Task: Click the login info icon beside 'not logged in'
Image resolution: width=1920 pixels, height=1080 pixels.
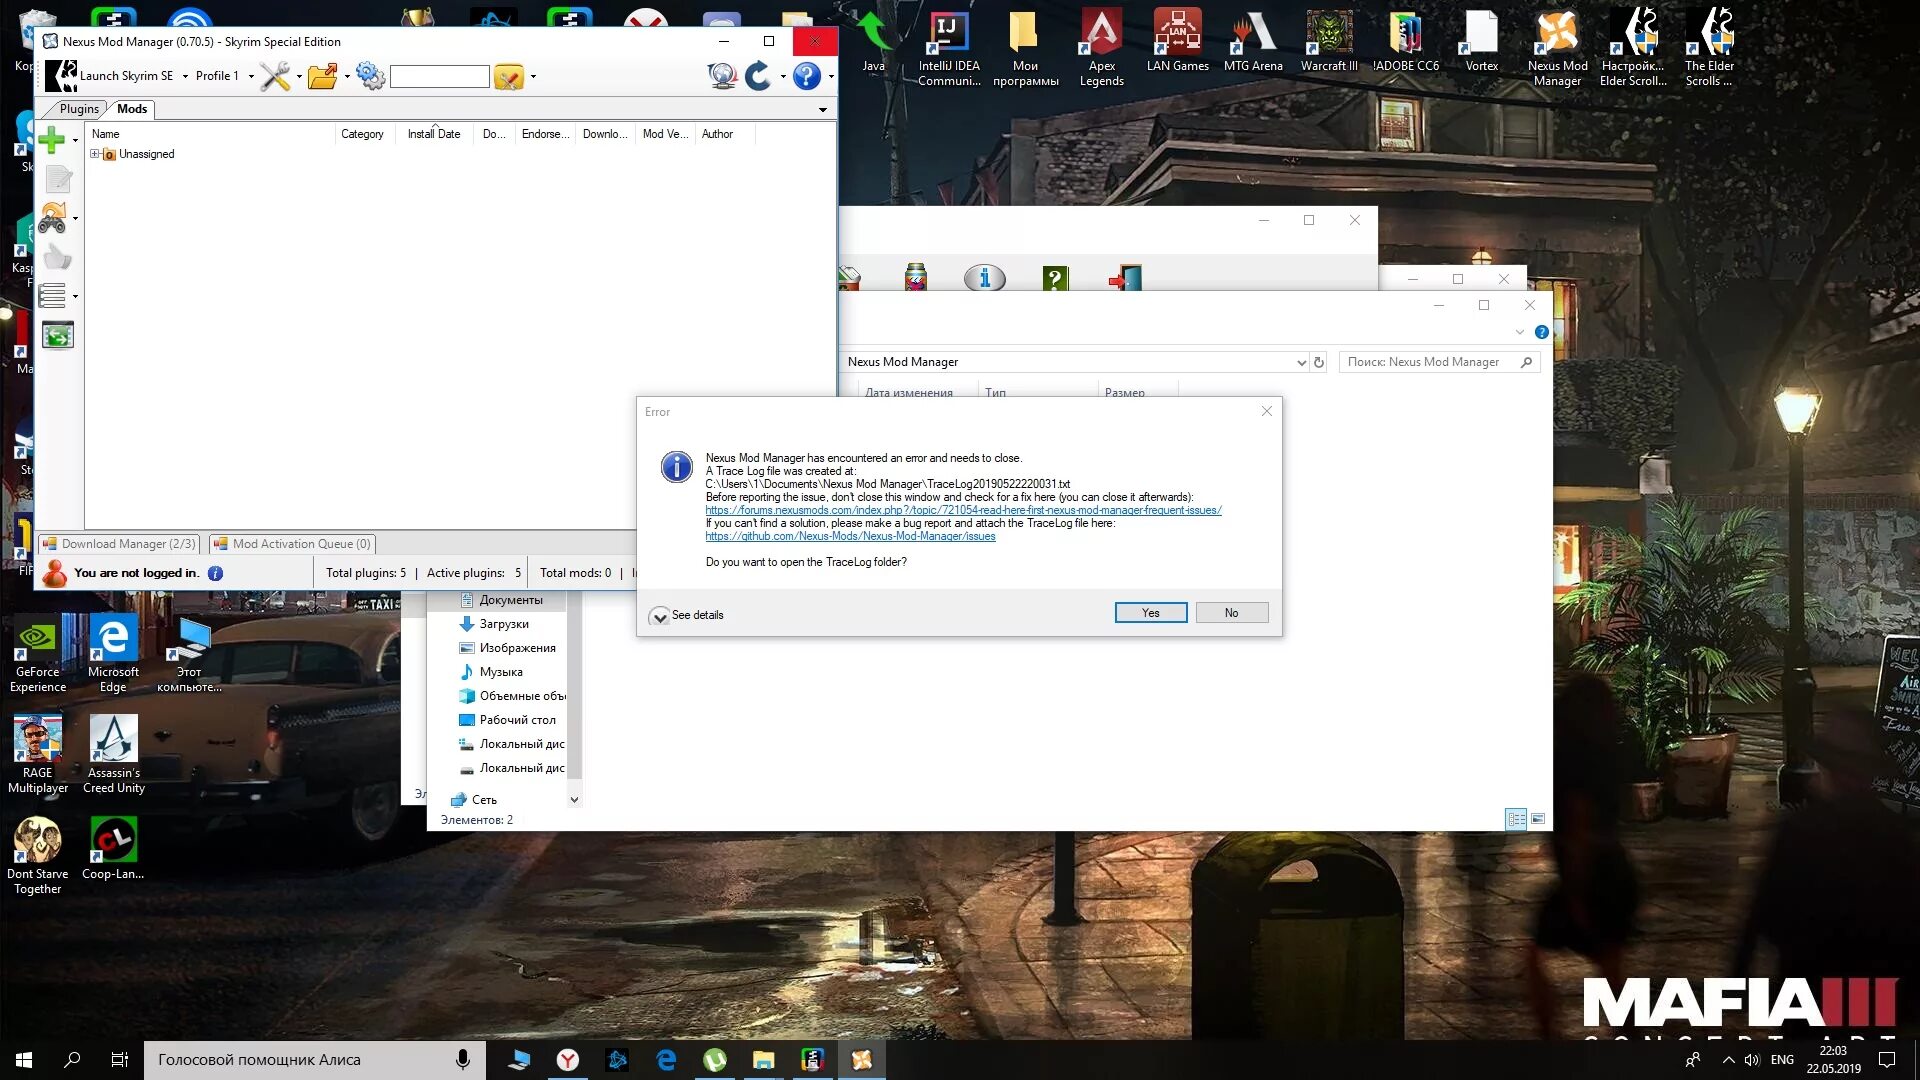Action: point(215,573)
